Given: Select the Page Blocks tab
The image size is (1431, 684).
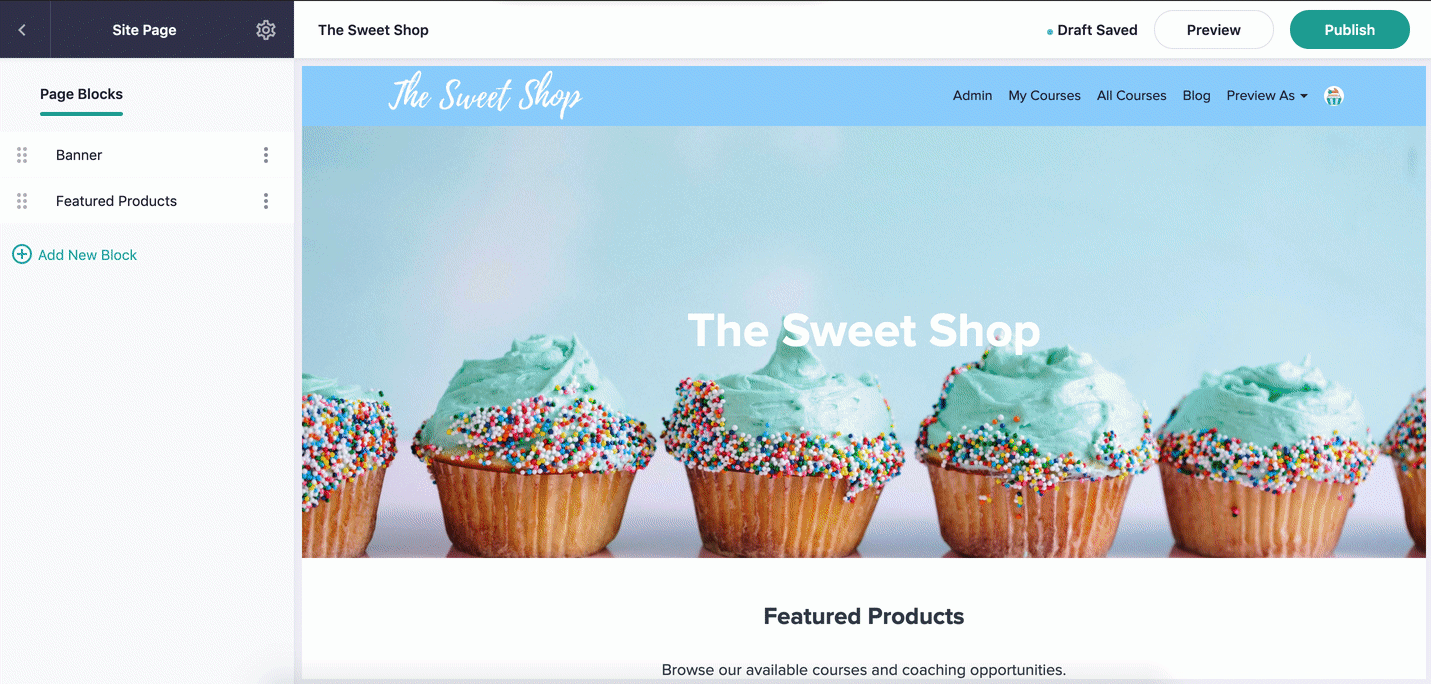Looking at the screenshot, I should click(81, 94).
